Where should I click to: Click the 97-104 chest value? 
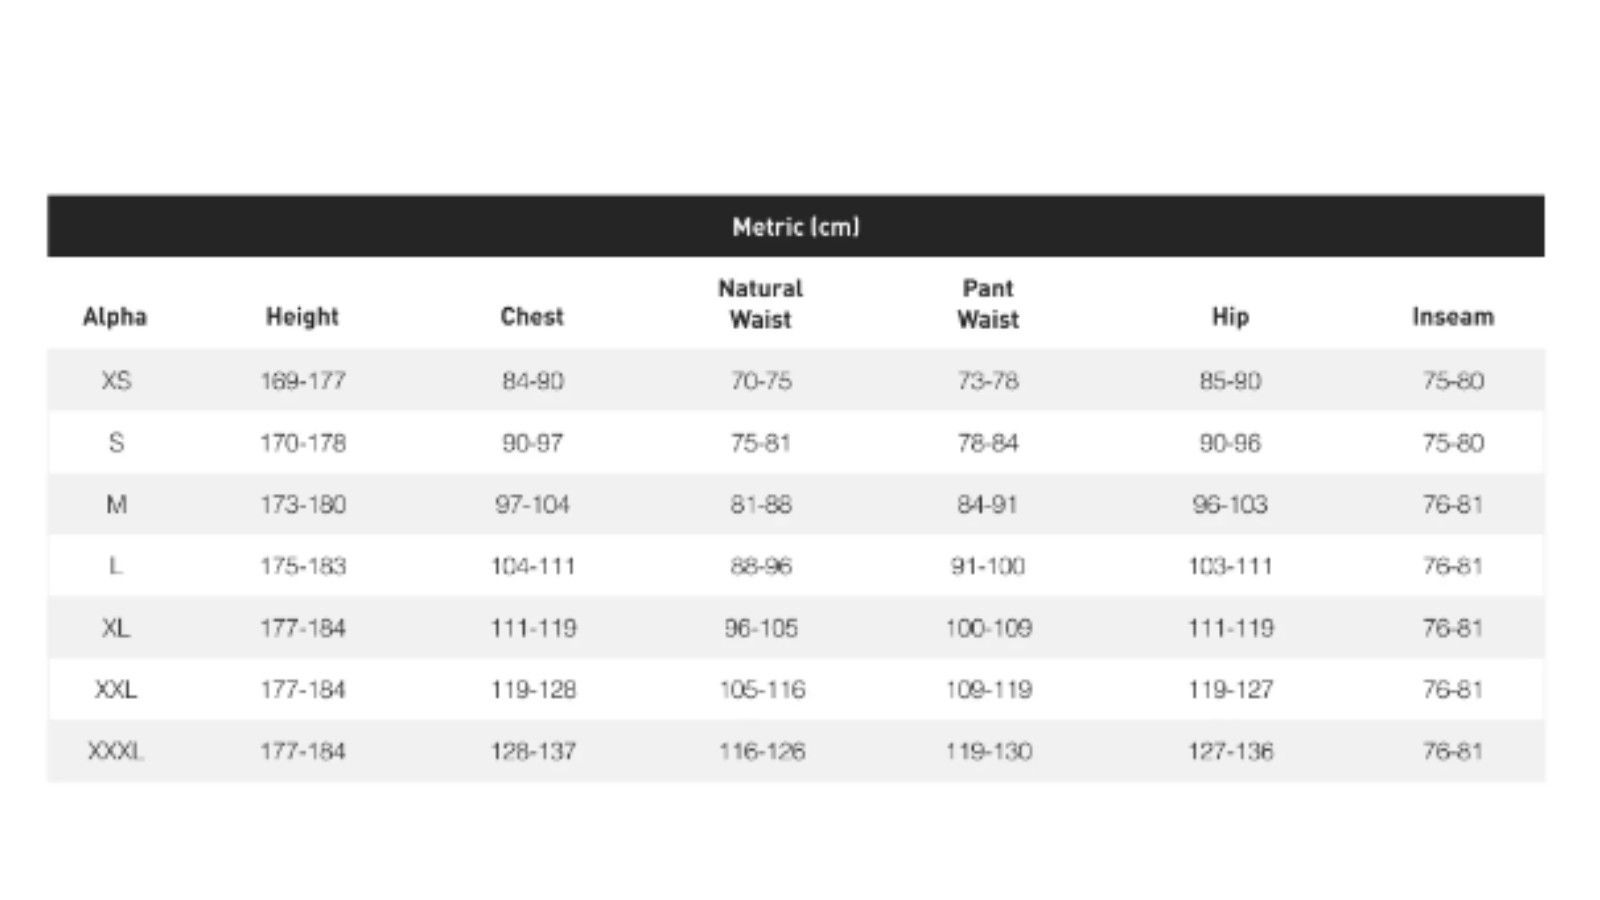pos(532,505)
